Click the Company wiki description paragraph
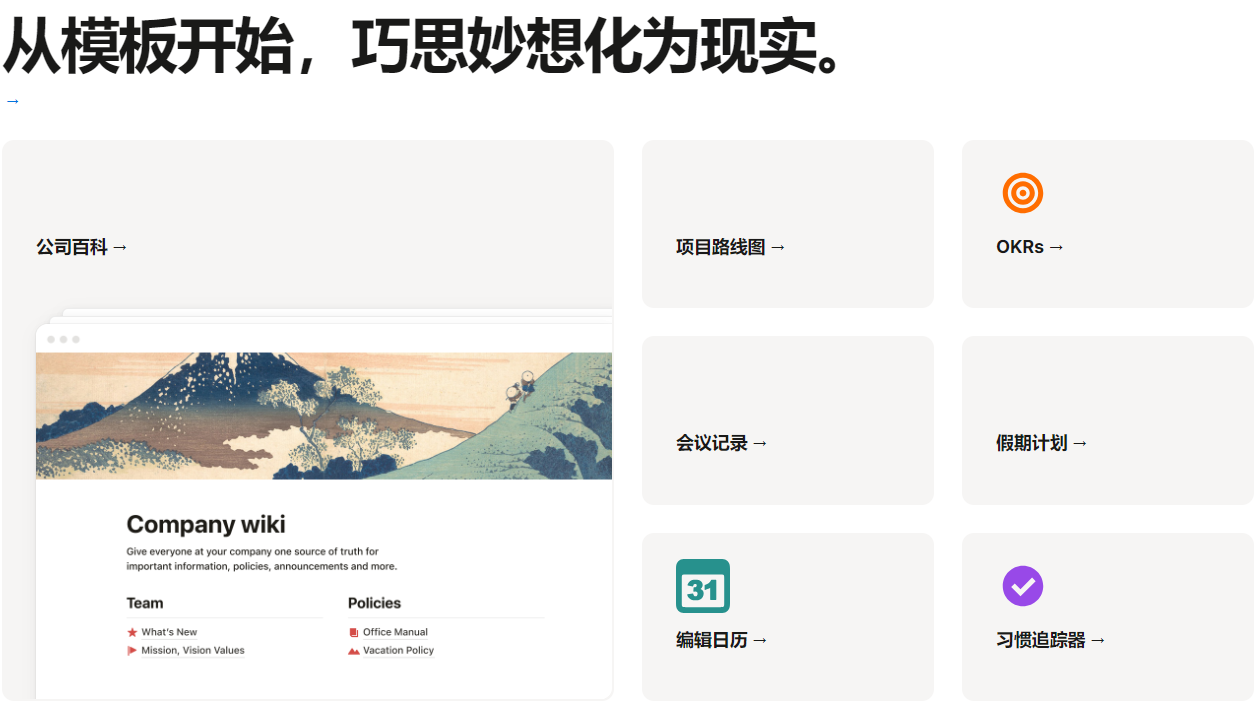 (262, 559)
